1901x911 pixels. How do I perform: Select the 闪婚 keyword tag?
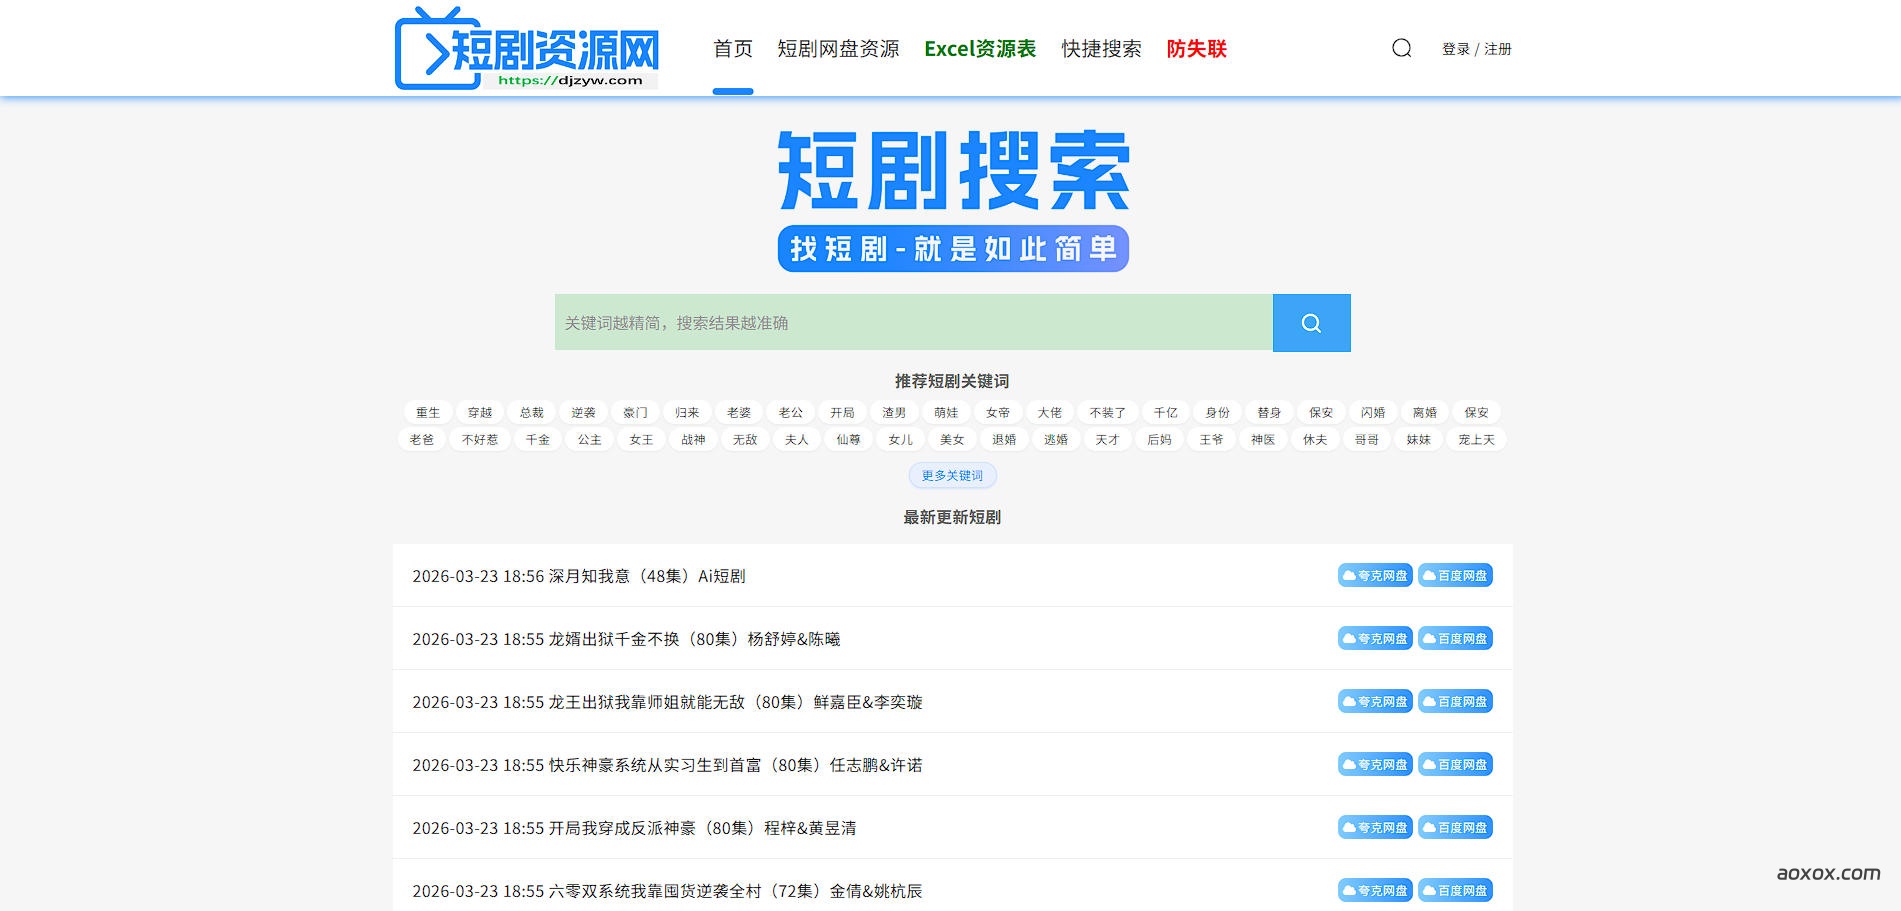click(x=1372, y=412)
